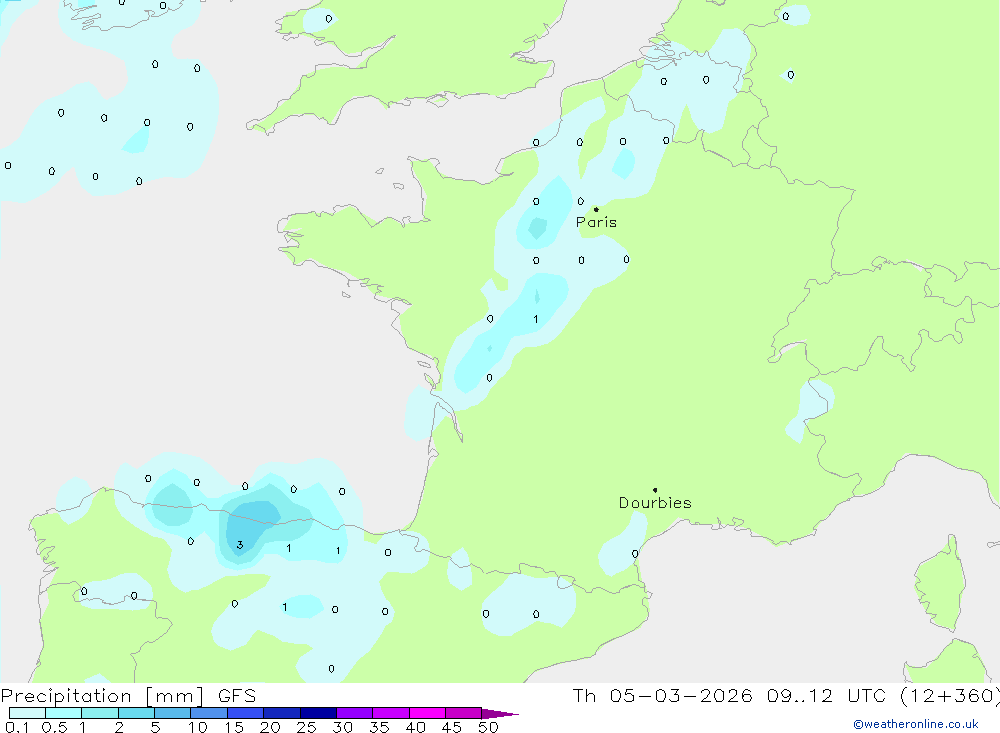Click the forecast date 'Th 05-03-2026' text
Screen dimensions: 1000x733
663,696
